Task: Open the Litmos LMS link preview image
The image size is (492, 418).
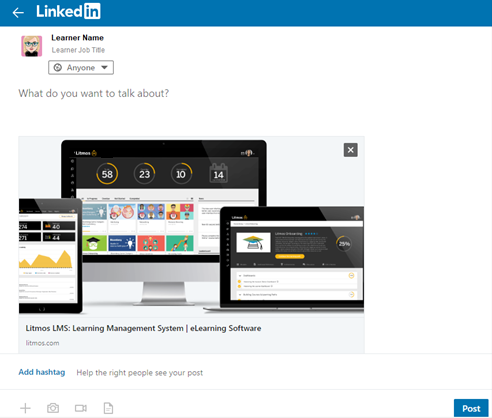Action: click(191, 227)
